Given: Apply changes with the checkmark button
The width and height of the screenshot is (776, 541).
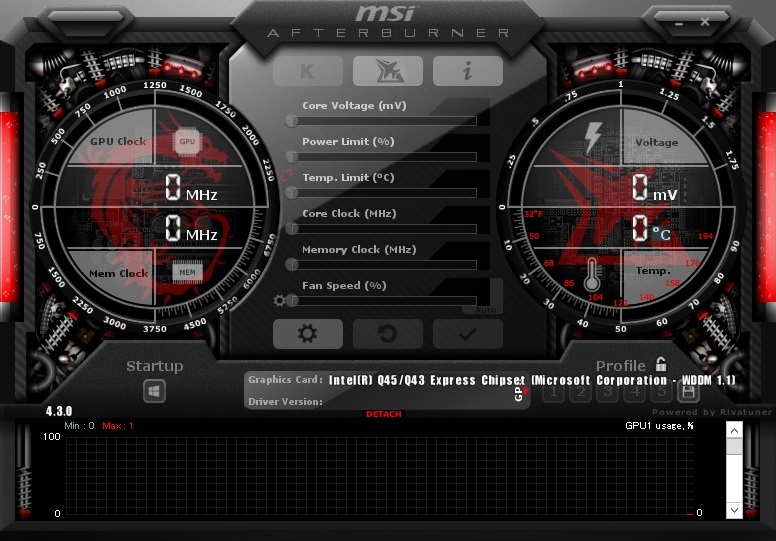Looking at the screenshot, I should [468, 334].
